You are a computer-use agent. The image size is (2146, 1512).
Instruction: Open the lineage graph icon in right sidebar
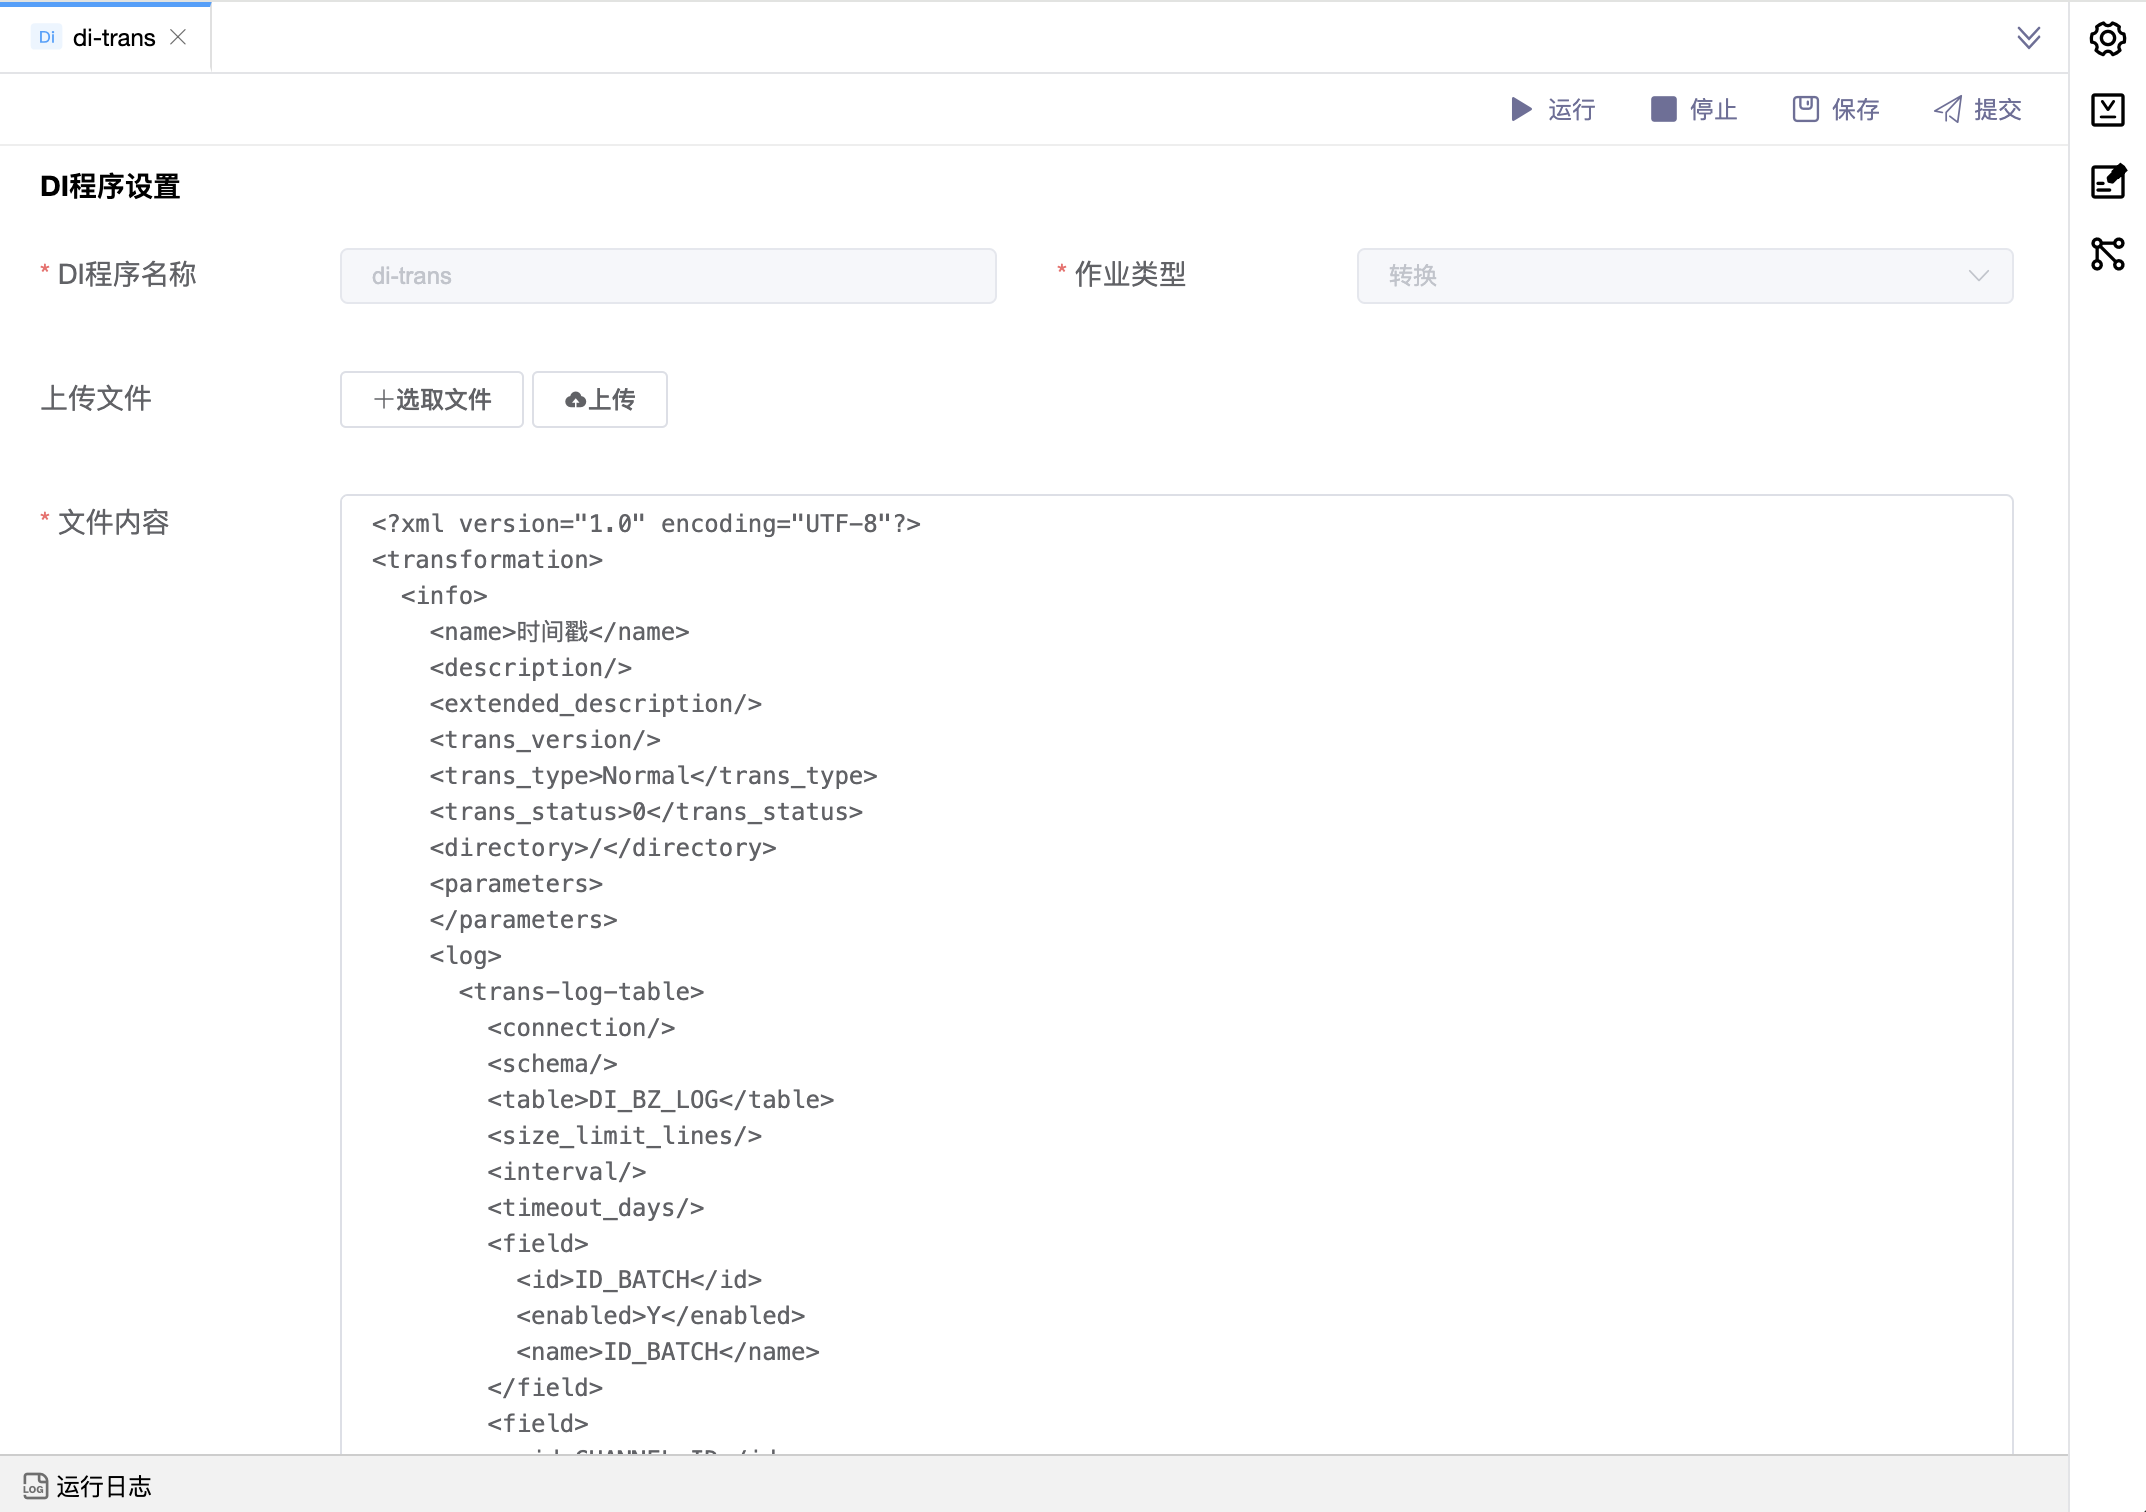coord(2107,253)
